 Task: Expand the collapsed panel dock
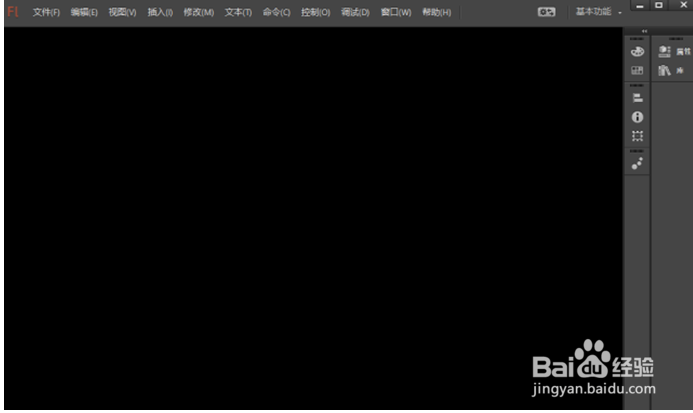coord(644,31)
